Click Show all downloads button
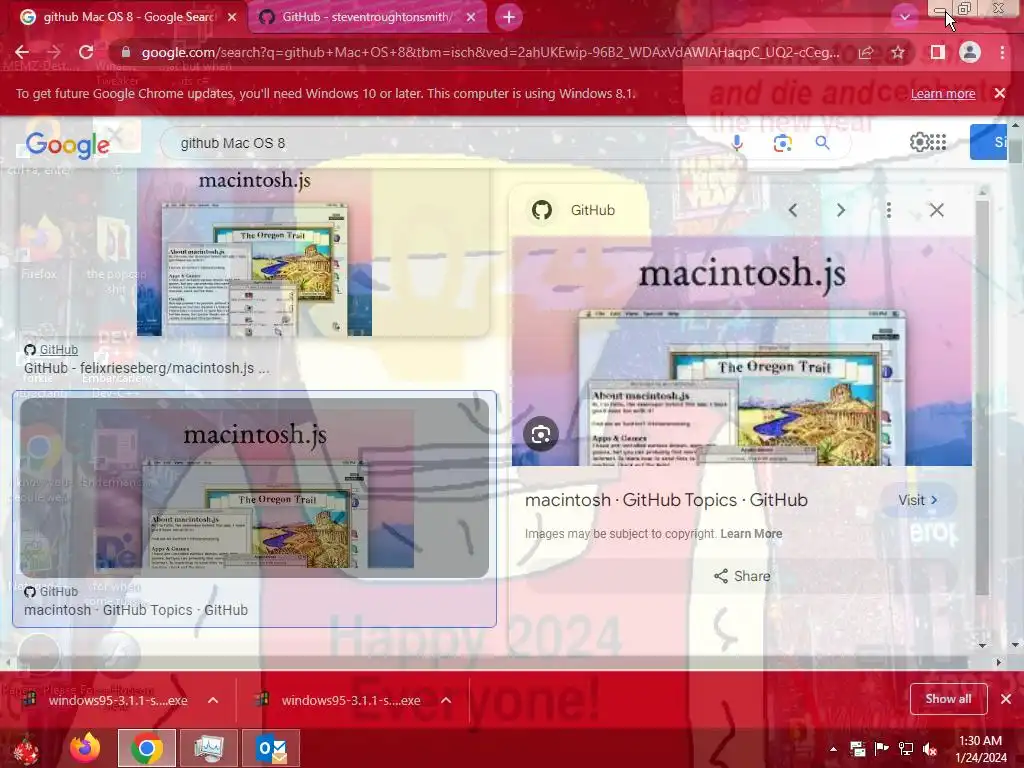Image resolution: width=1024 pixels, height=768 pixels. click(x=948, y=699)
